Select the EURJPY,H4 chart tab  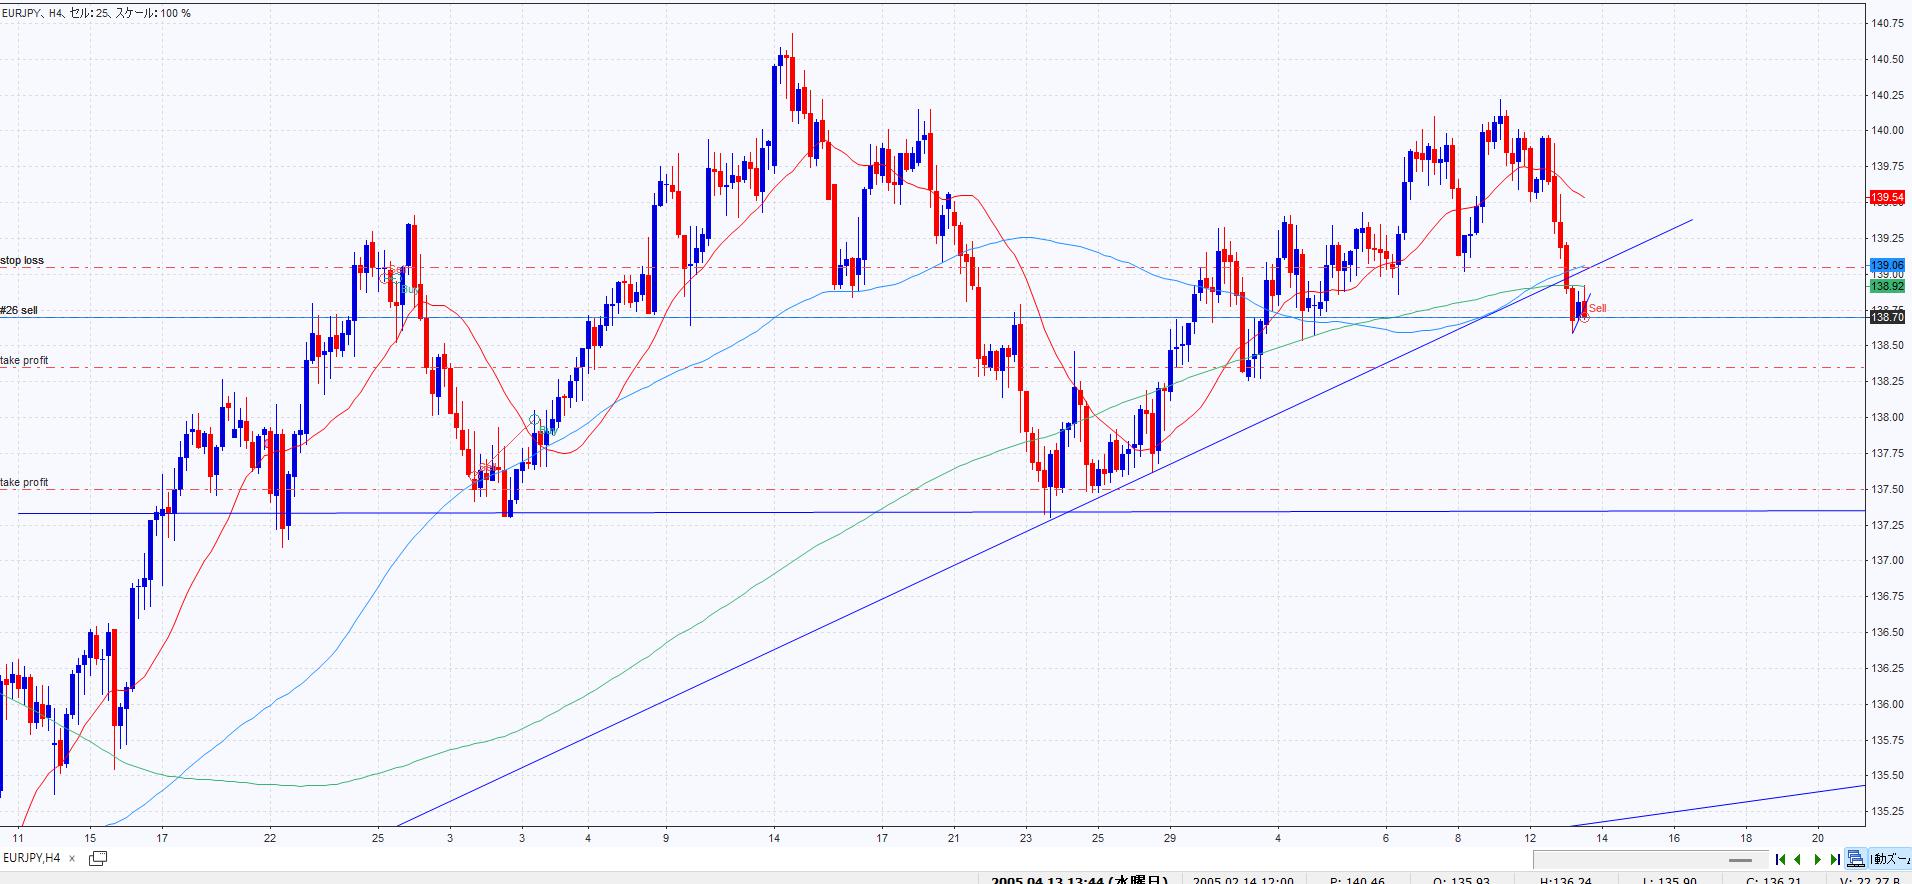31,858
